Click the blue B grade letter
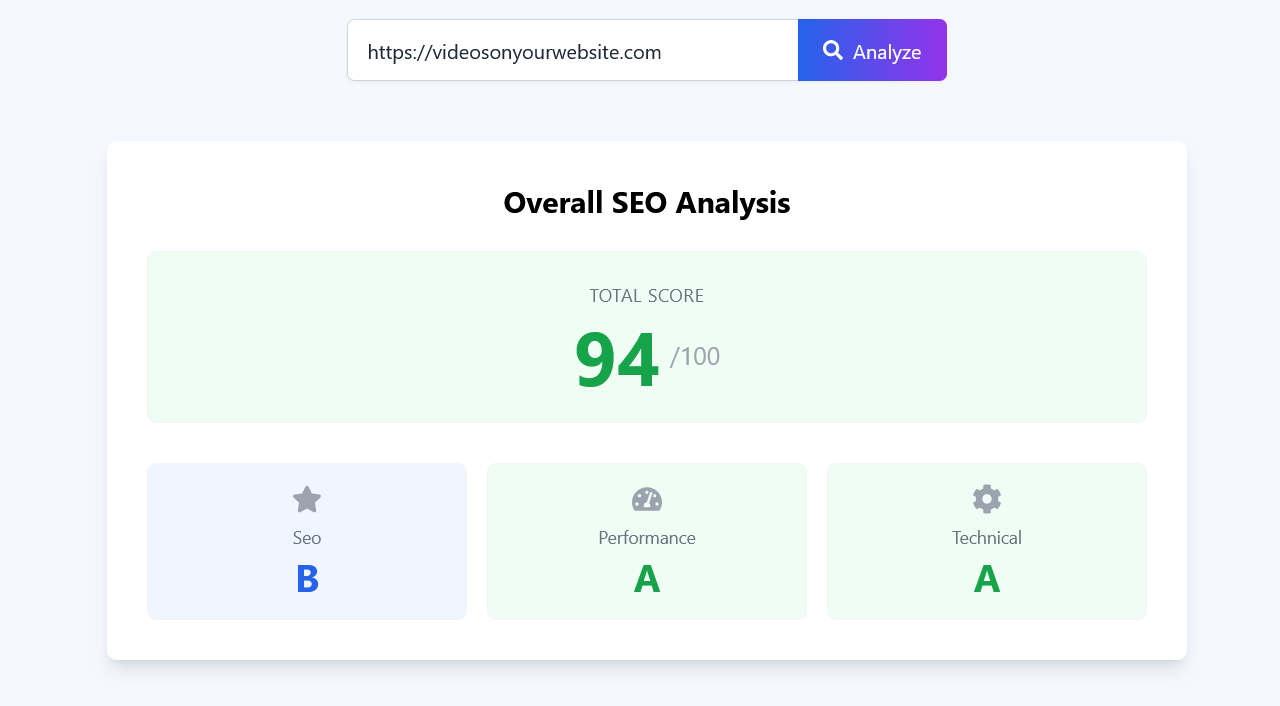 pyautogui.click(x=307, y=580)
